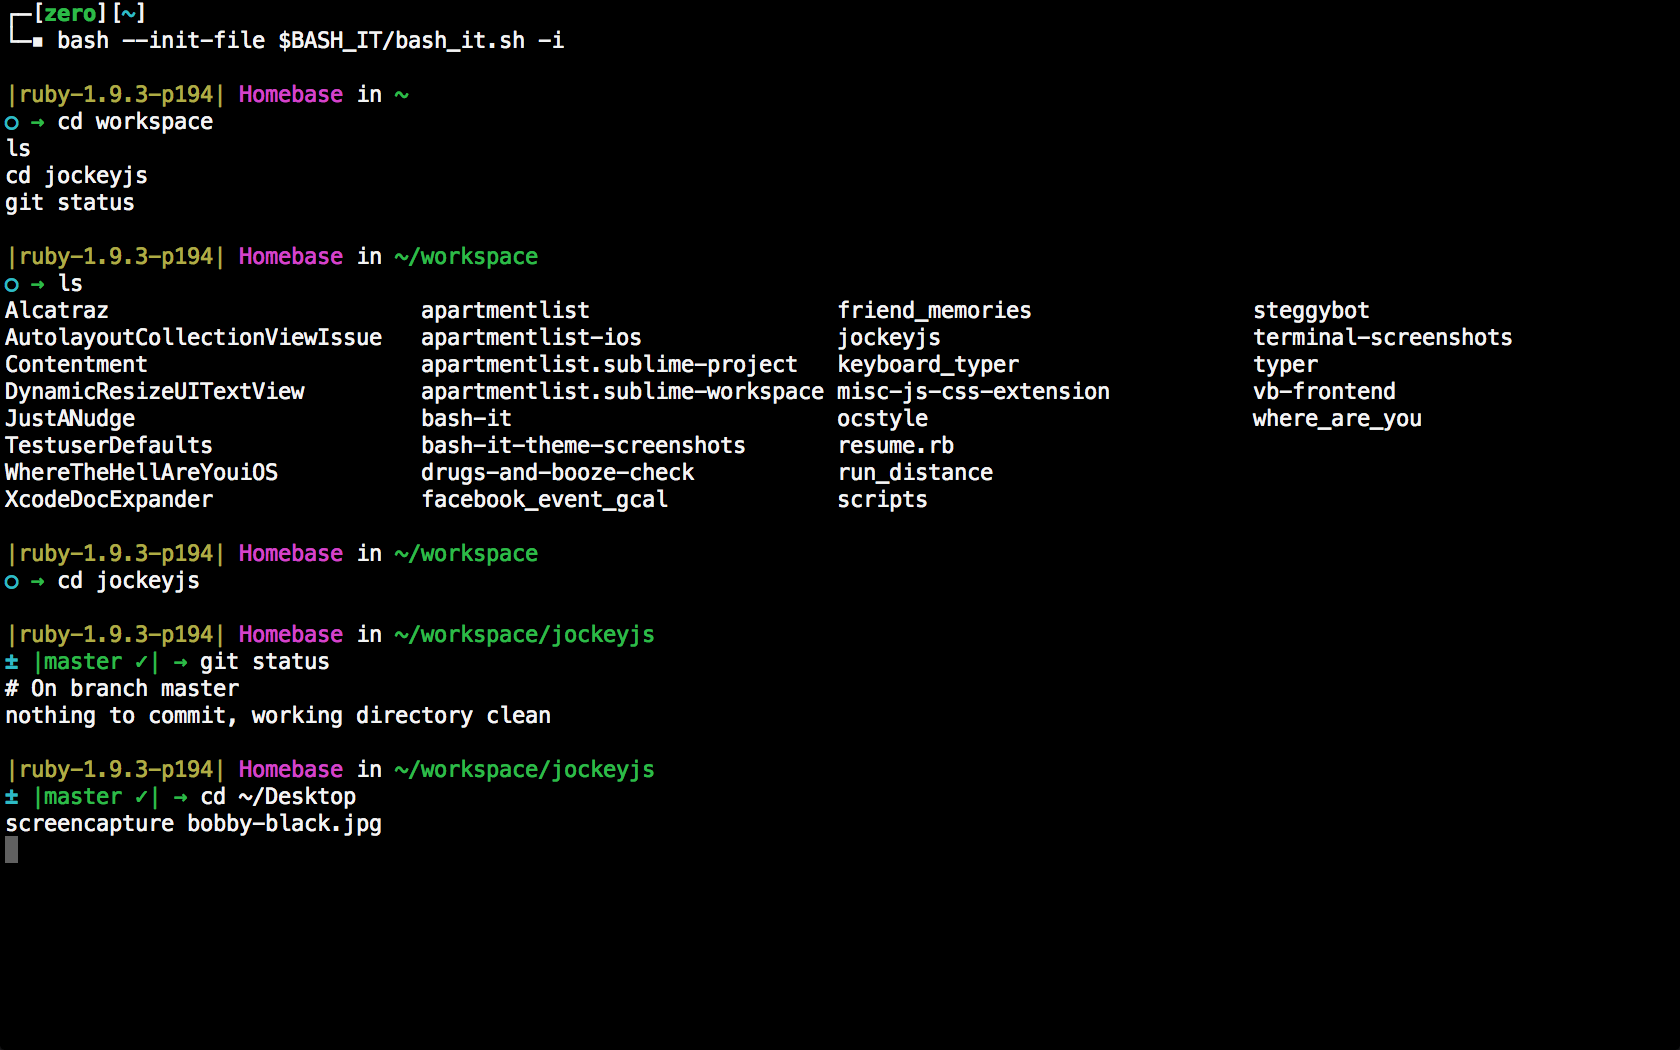Click the '# On branch master' output line

tap(122, 689)
